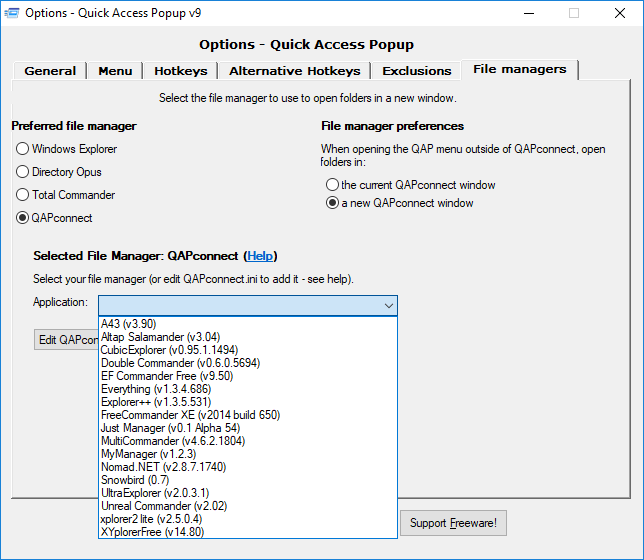Open the Help link for QAPconnect
The width and height of the screenshot is (644, 560).
pyautogui.click(x=260, y=256)
